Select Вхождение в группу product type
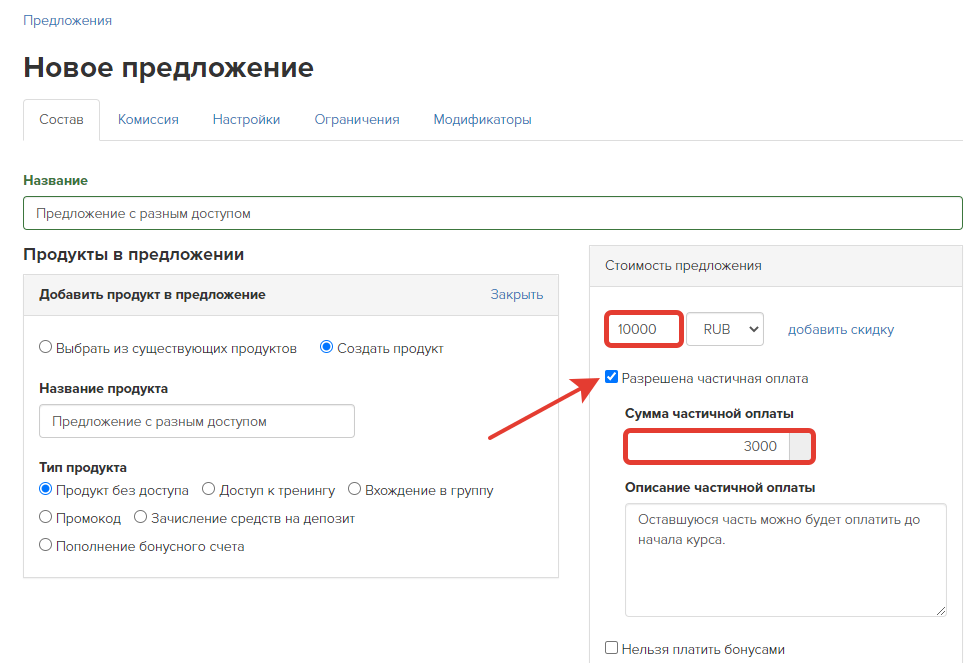The image size is (972, 663). pos(354,489)
